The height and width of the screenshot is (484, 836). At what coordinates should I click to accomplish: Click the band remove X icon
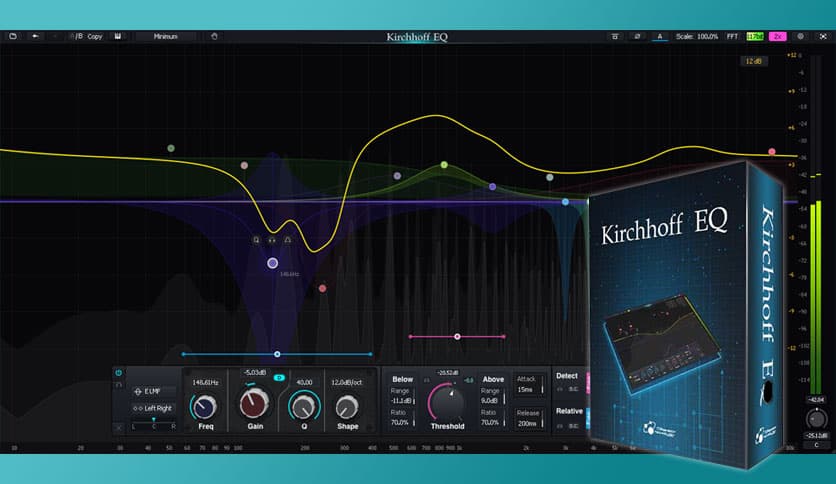tap(118, 426)
